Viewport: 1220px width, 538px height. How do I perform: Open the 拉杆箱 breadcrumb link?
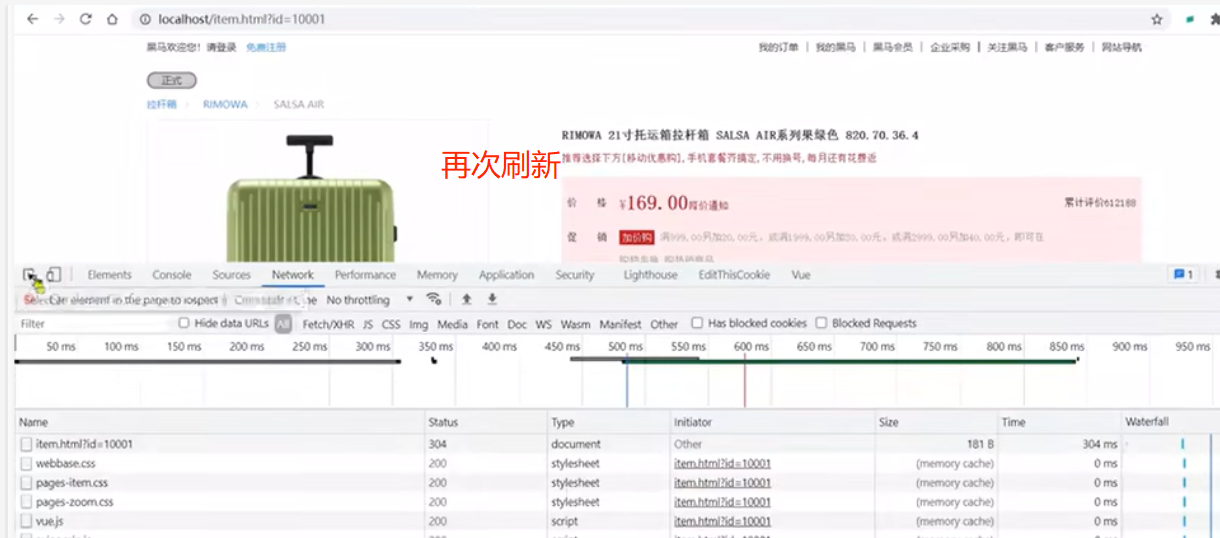(161, 104)
